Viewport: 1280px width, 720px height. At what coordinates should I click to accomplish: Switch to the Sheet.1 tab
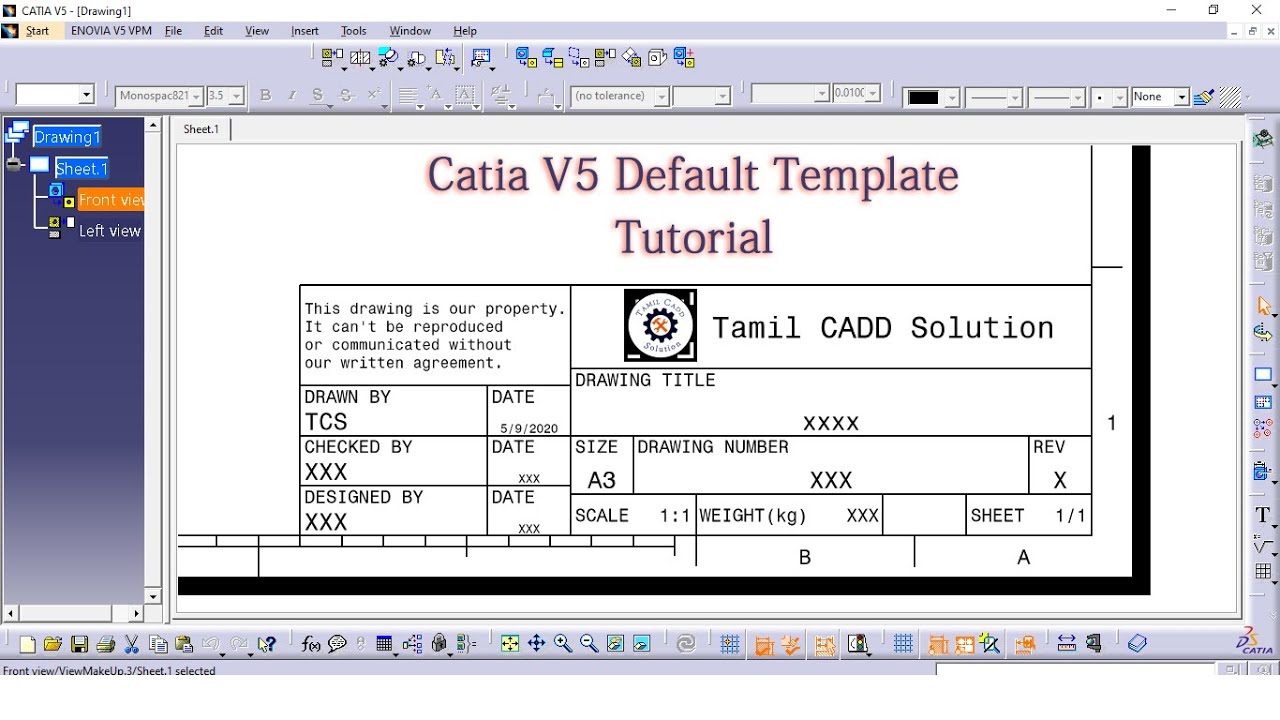(x=201, y=129)
